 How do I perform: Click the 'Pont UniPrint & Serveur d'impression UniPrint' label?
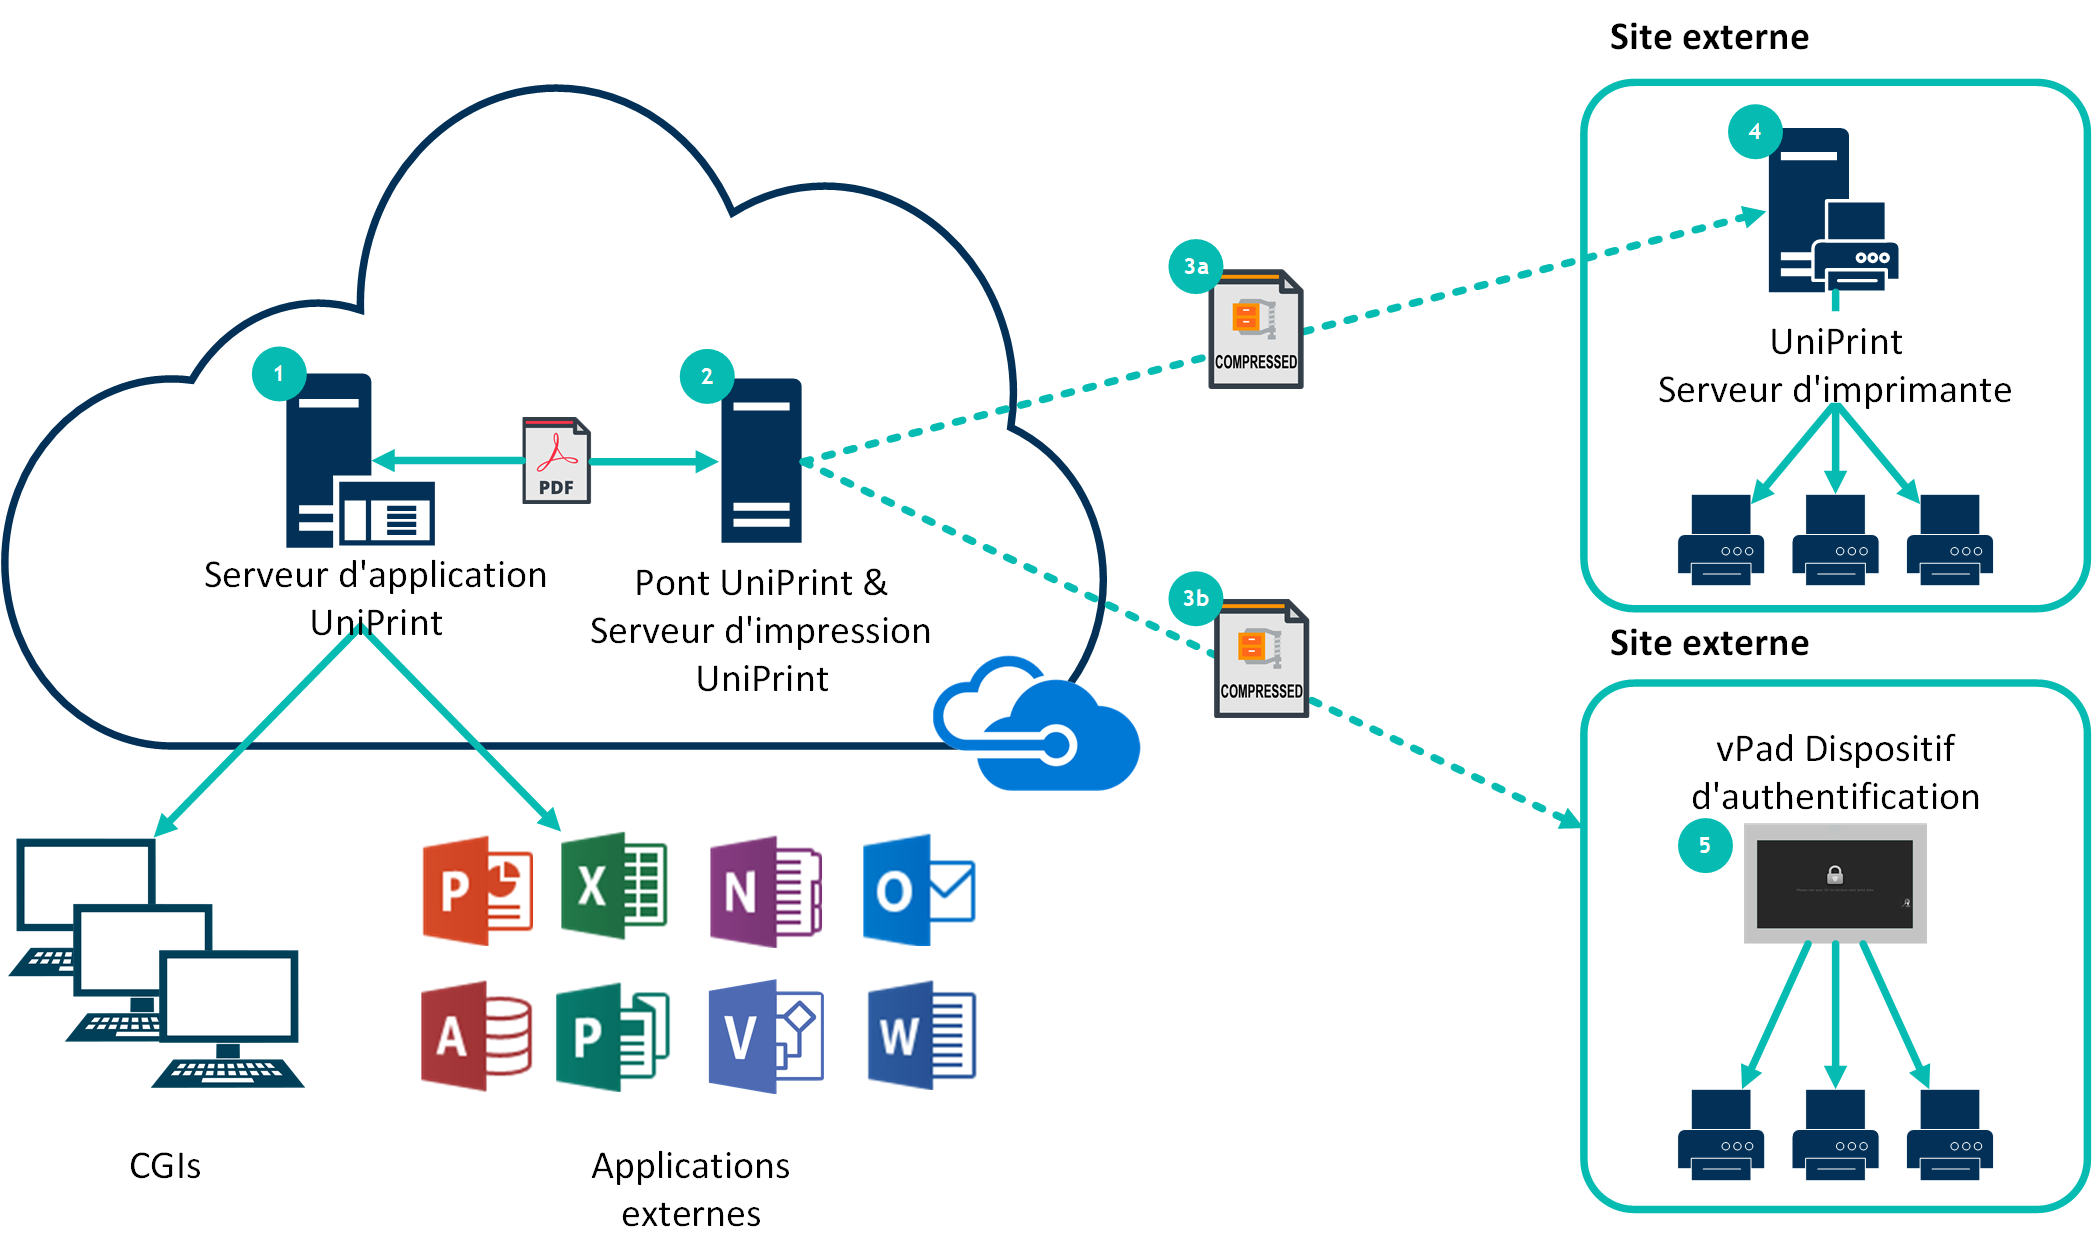pyautogui.click(x=761, y=631)
